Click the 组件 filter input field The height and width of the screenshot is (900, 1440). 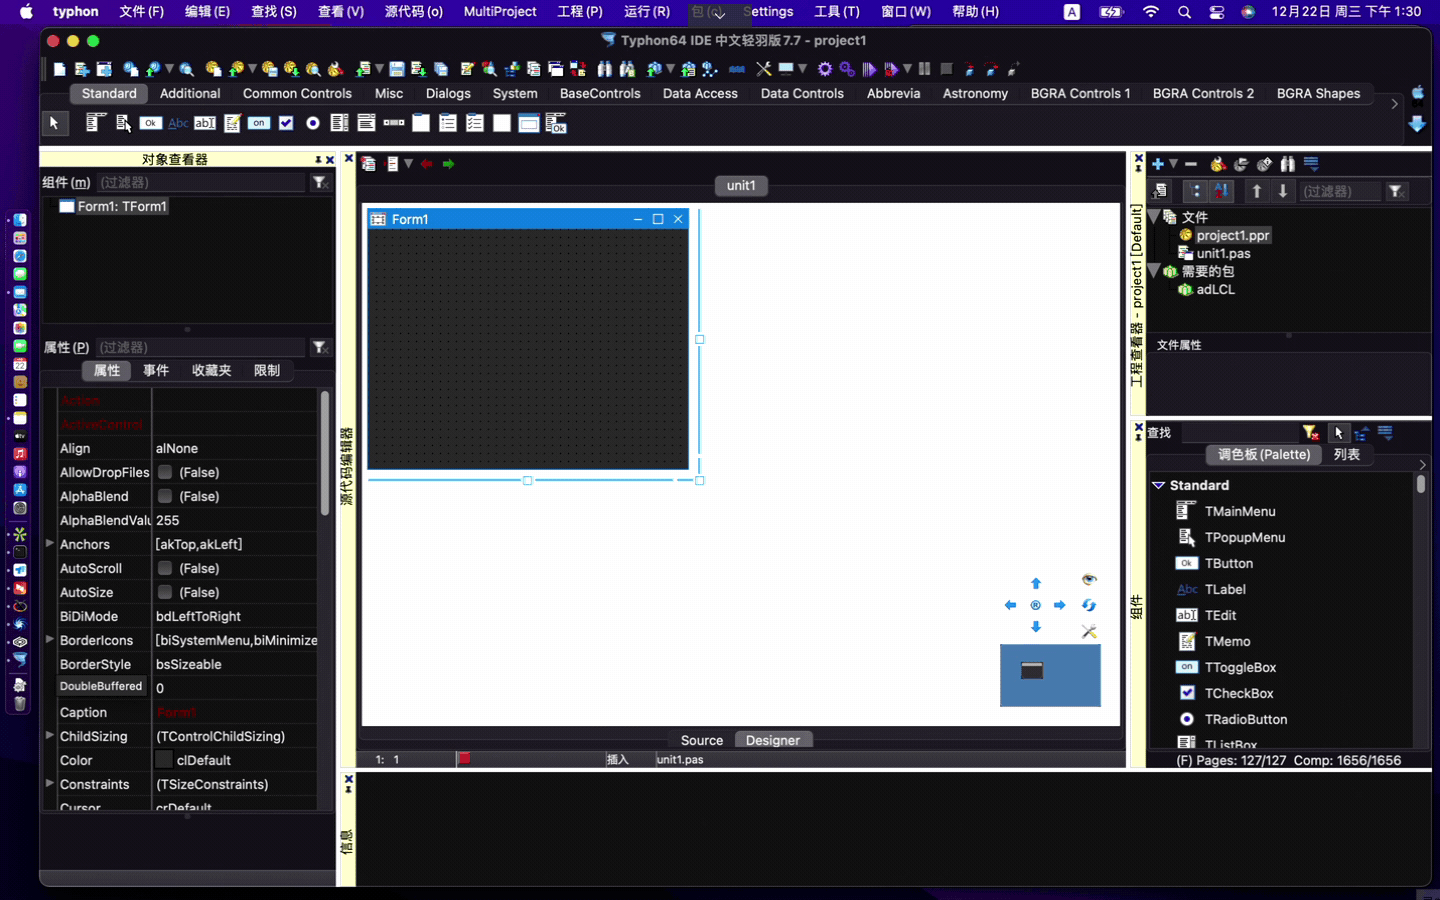tap(200, 182)
